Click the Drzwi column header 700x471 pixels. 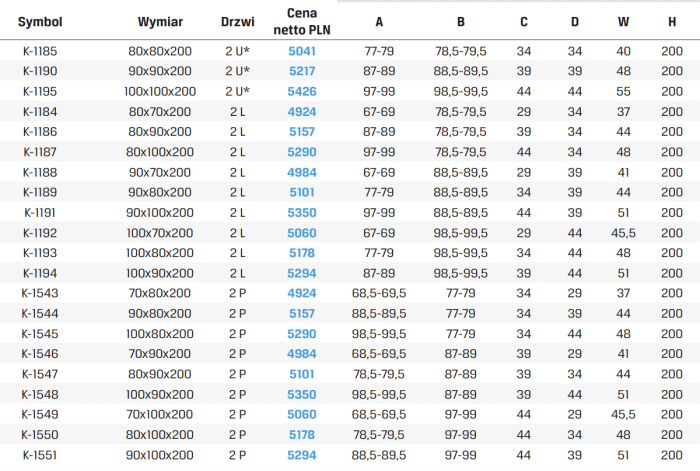pos(238,22)
